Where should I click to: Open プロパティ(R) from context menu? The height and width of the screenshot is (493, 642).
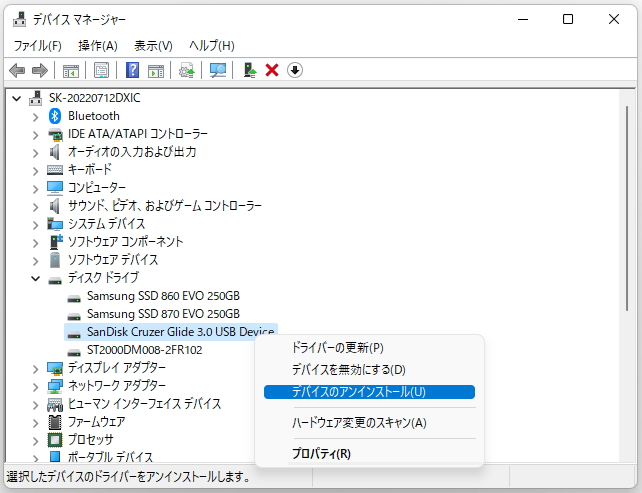coord(369,454)
